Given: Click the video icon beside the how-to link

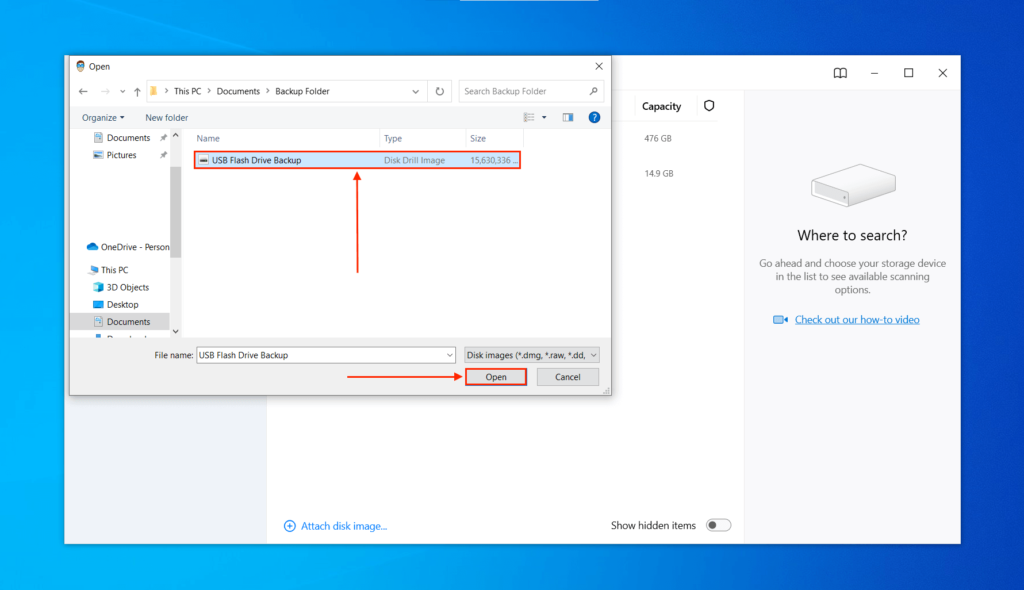Looking at the screenshot, I should [x=781, y=319].
